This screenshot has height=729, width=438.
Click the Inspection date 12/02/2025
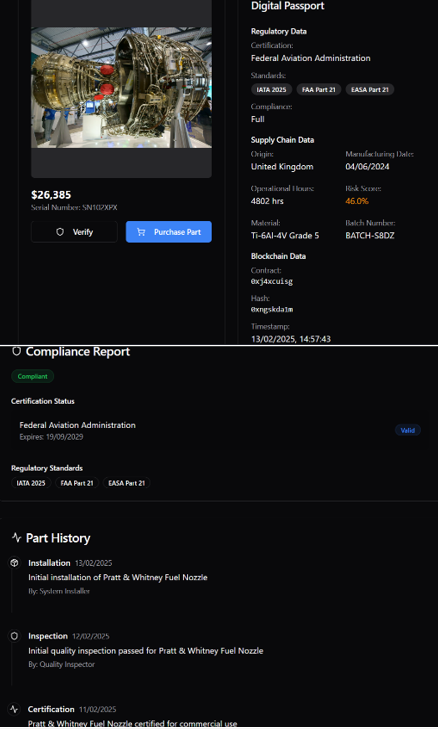[x=91, y=636]
